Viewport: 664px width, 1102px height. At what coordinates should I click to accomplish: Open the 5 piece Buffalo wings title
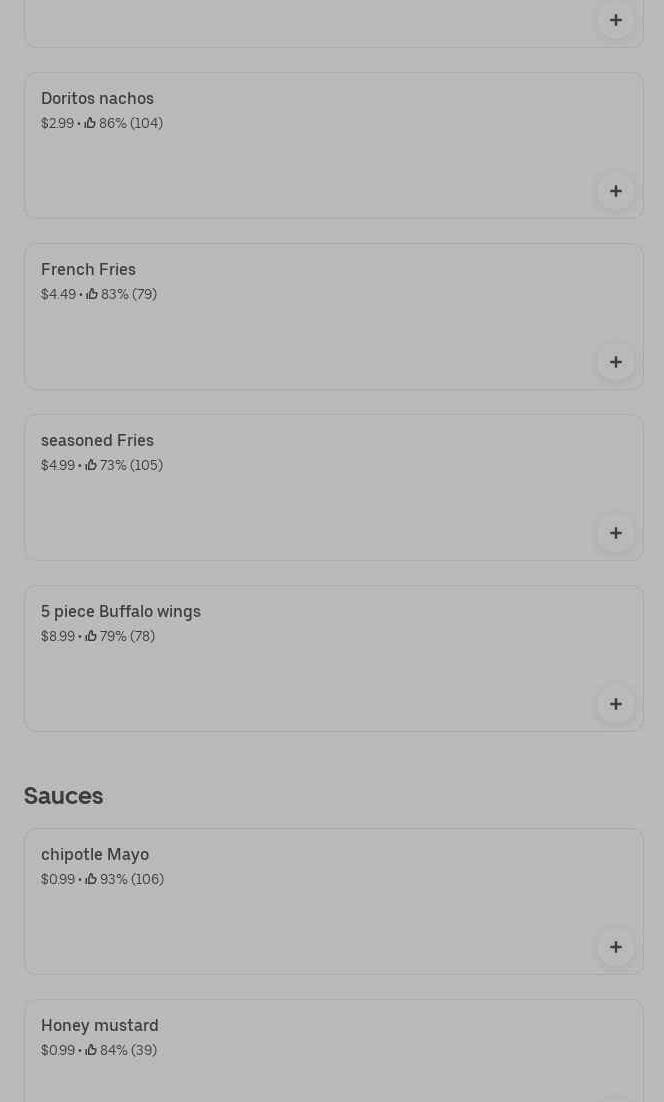pos(121,611)
